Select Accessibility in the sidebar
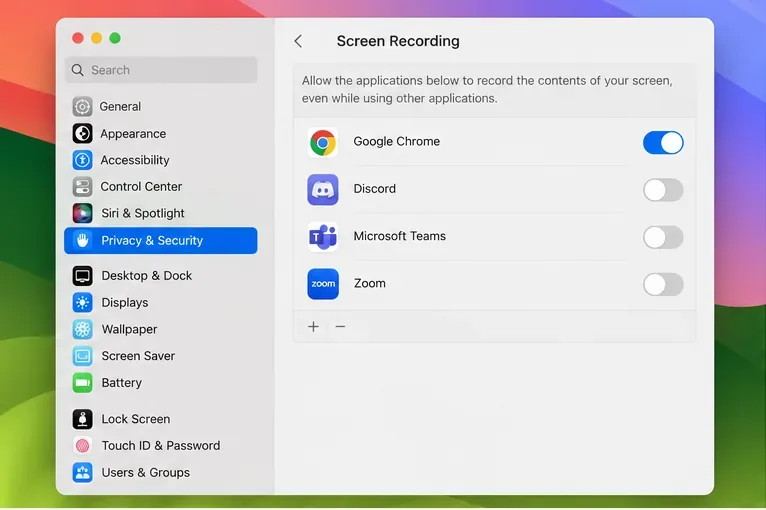The image size is (766, 510). (x=161, y=160)
